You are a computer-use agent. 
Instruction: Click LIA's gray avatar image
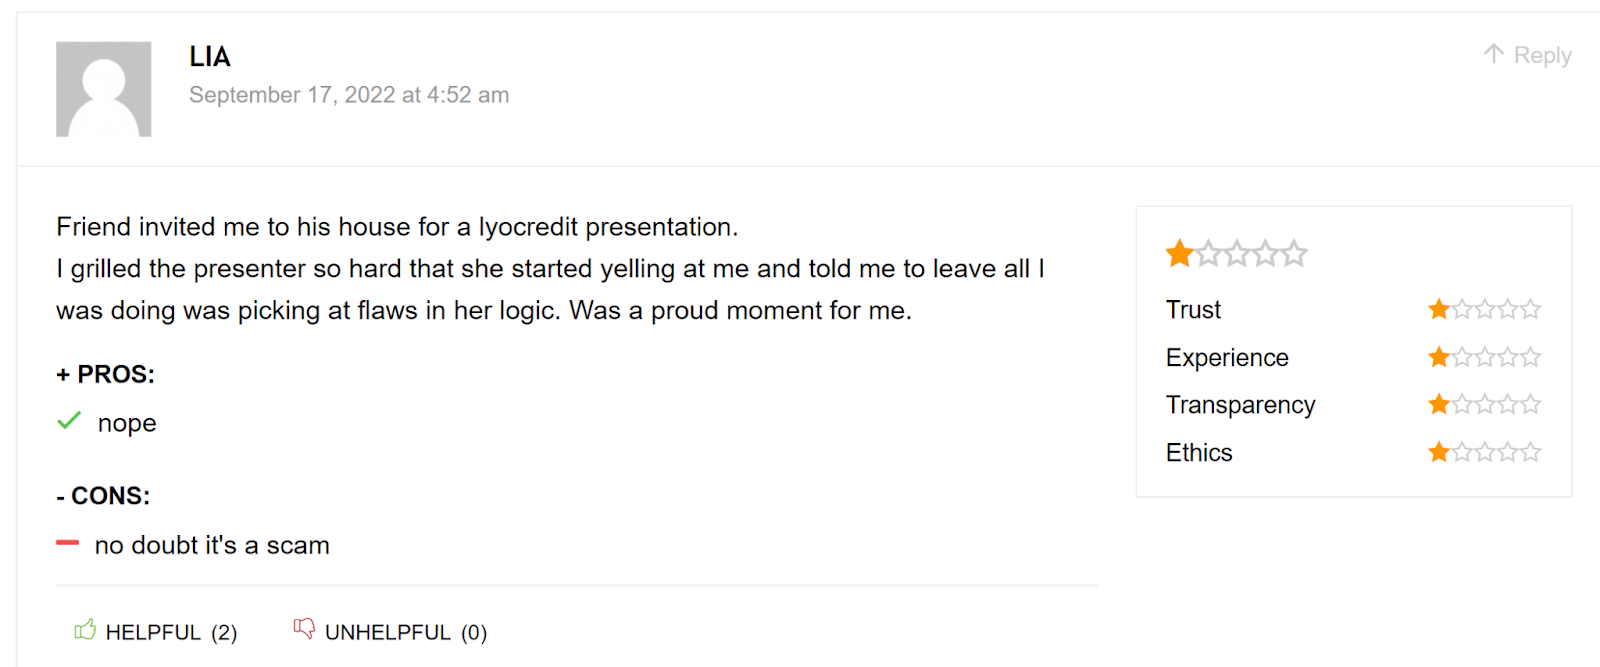[x=104, y=89]
